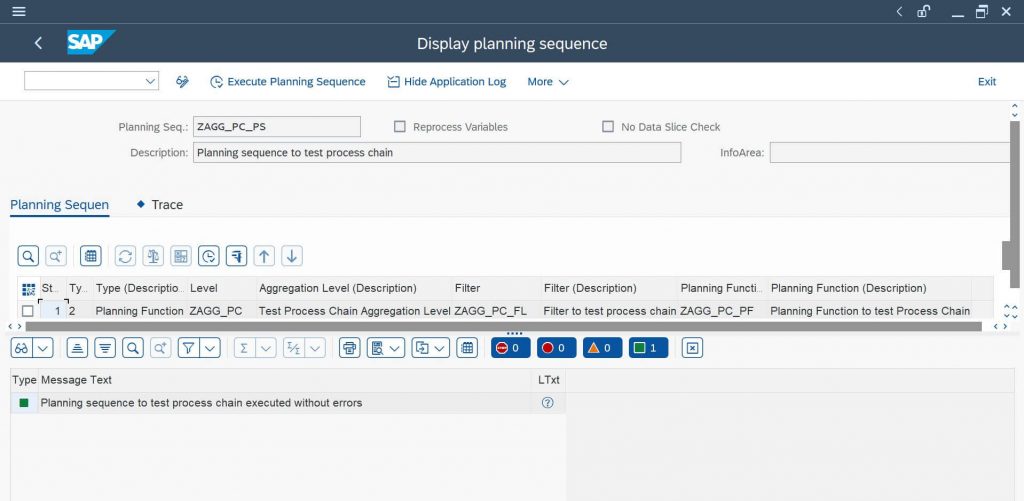The image size is (1024, 501).
Task: Click Hide Application Log button
Action: [447, 82]
